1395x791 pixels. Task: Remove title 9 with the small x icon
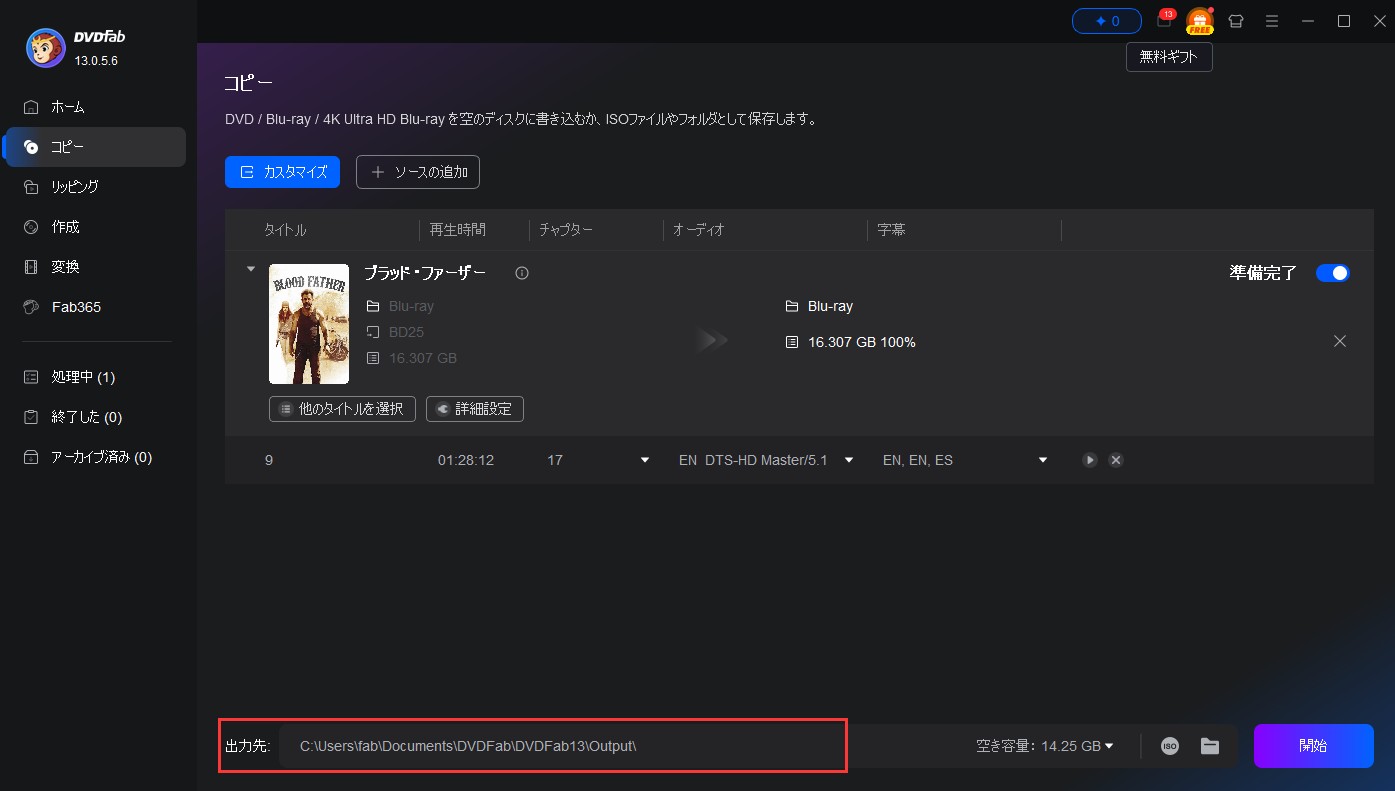[x=1116, y=460]
